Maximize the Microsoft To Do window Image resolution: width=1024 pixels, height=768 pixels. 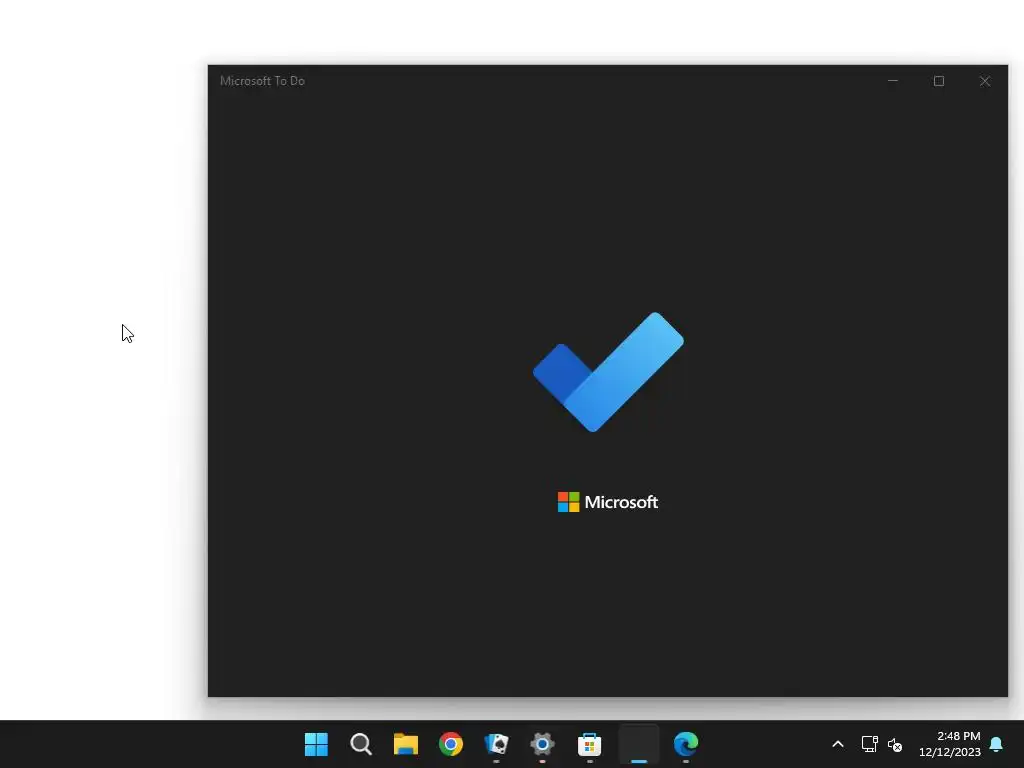pyautogui.click(x=938, y=81)
